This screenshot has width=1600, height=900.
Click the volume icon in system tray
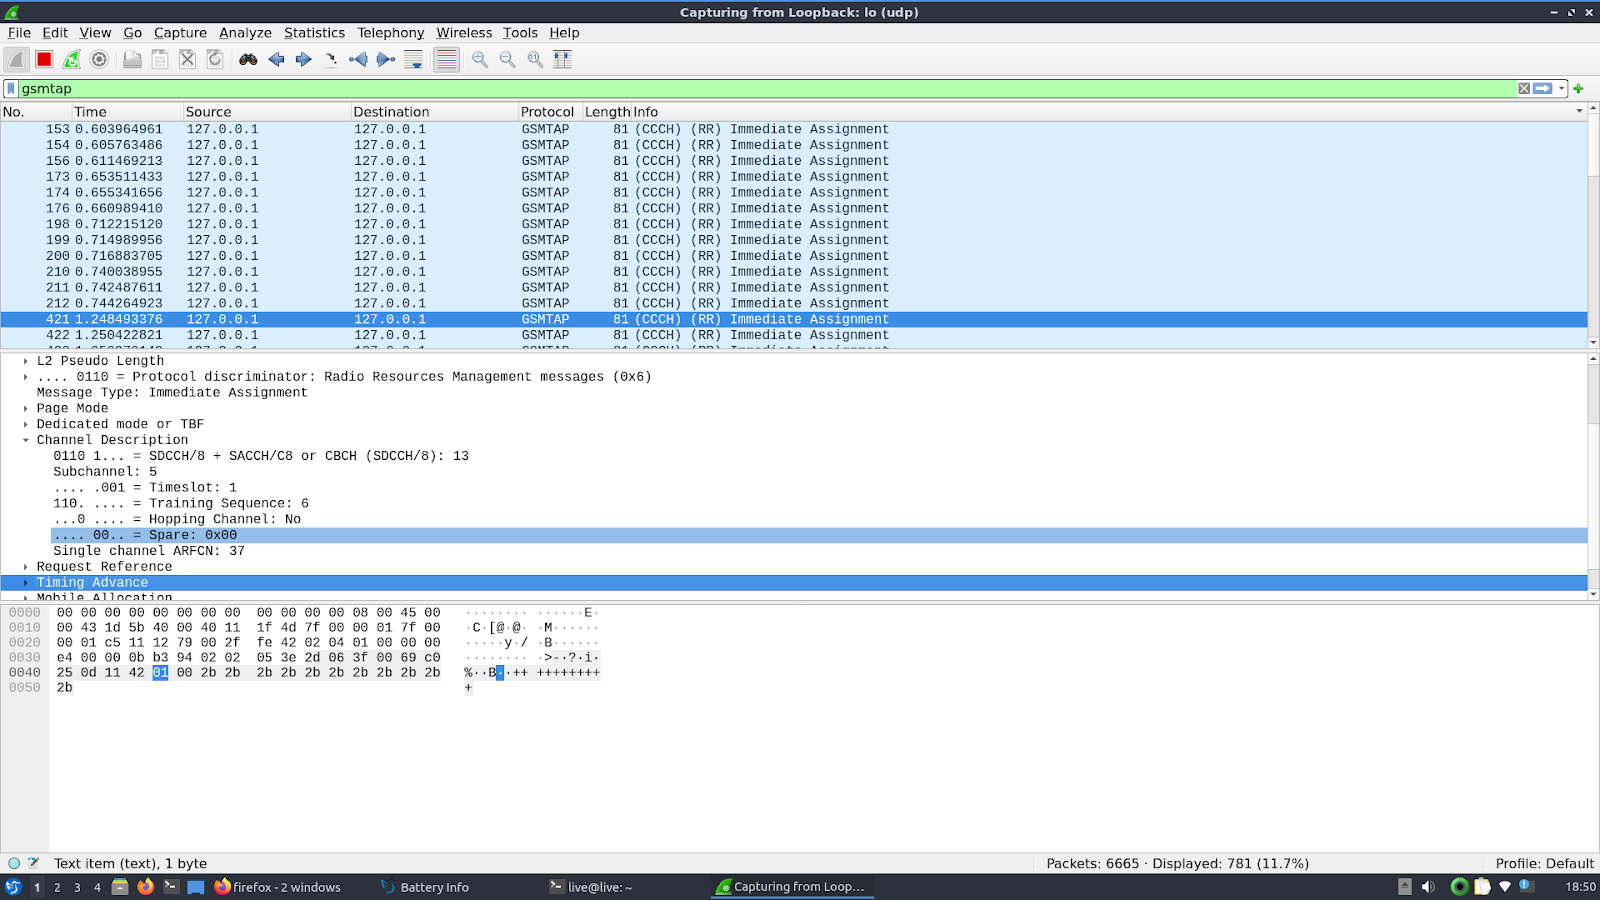1428,887
